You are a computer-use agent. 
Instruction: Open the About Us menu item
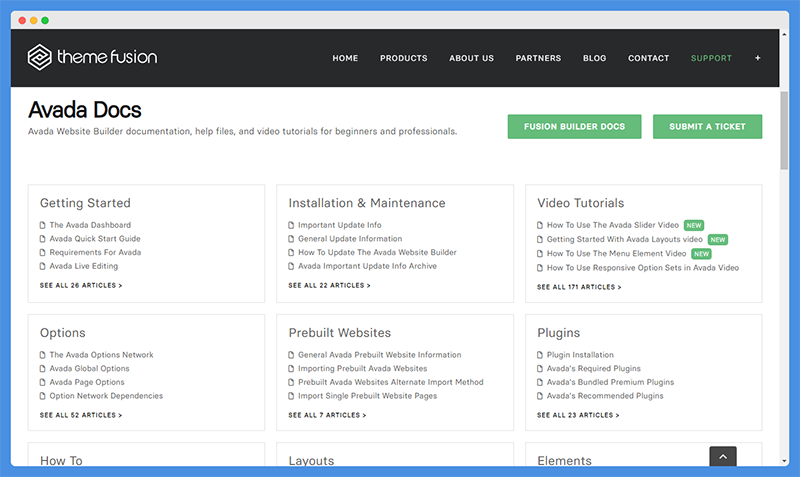pyautogui.click(x=471, y=58)
